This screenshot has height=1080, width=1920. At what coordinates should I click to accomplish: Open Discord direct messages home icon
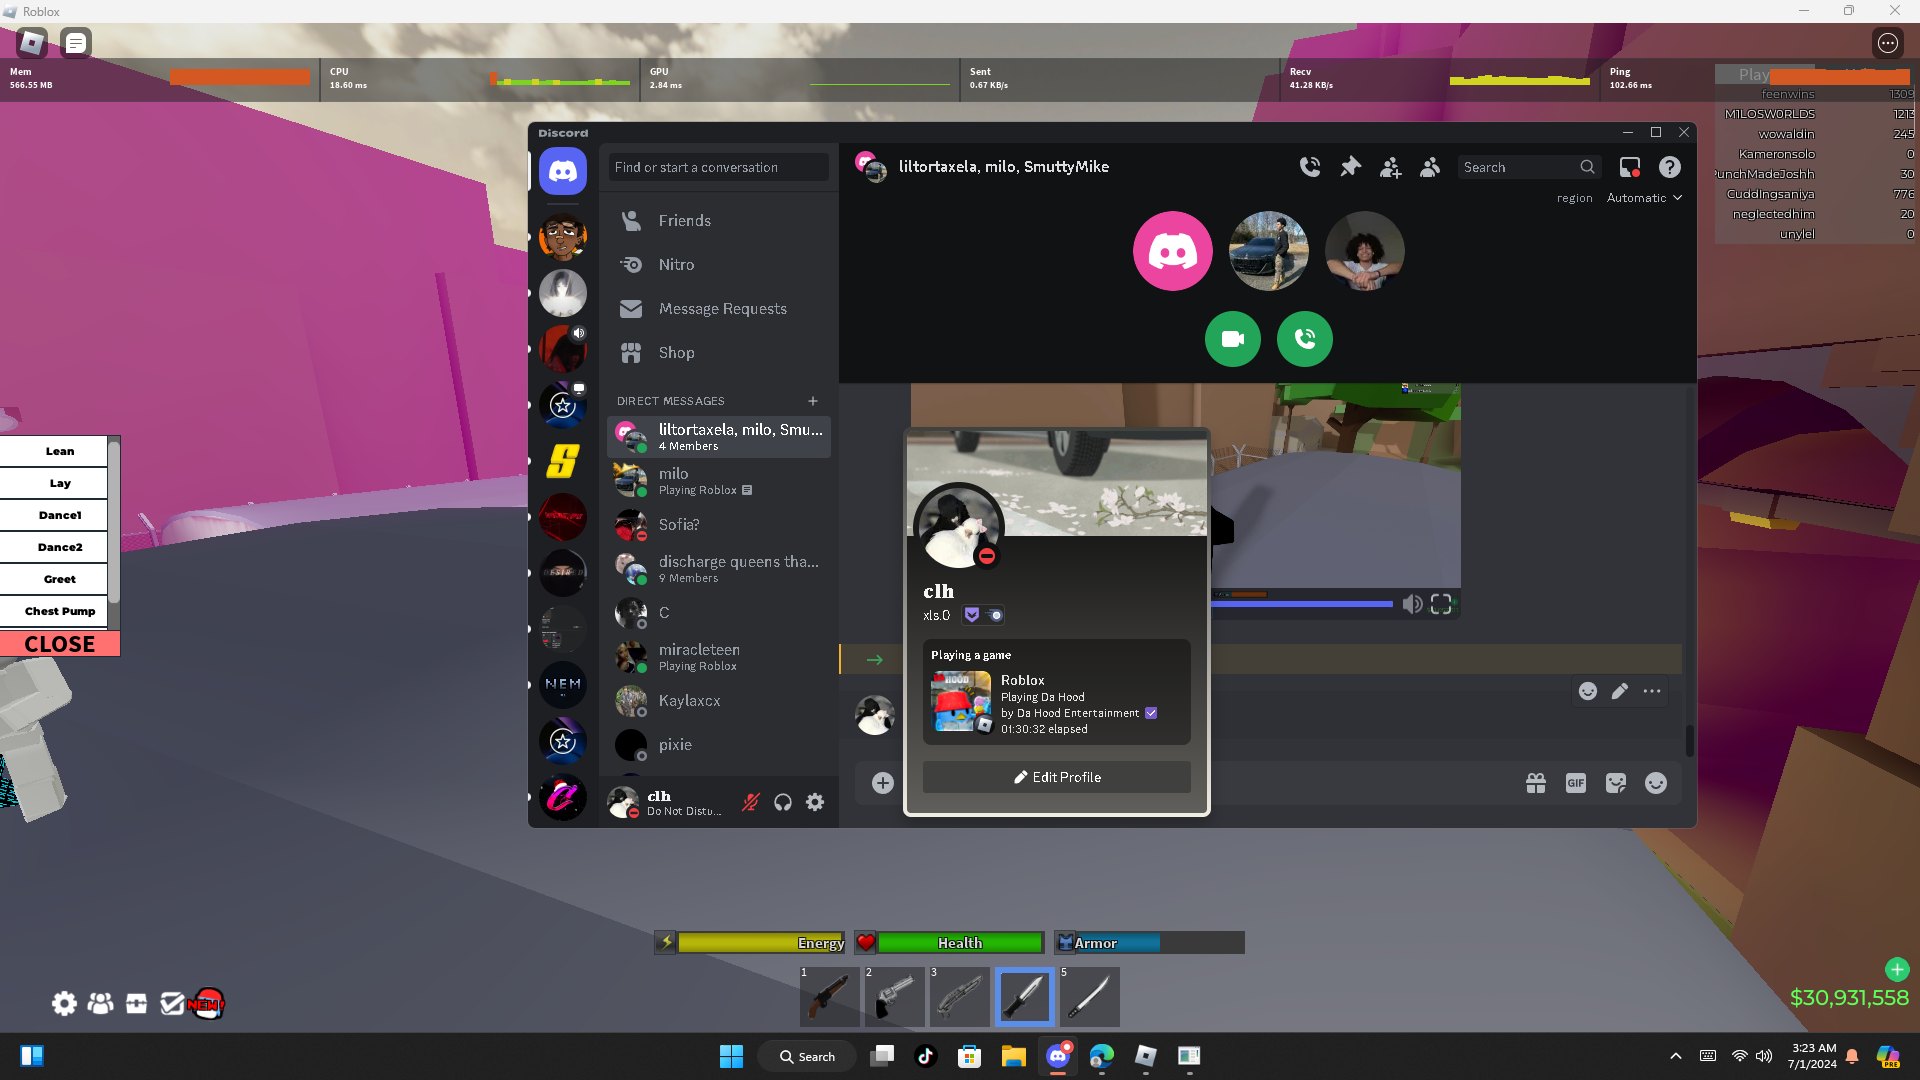coord(563,171)
